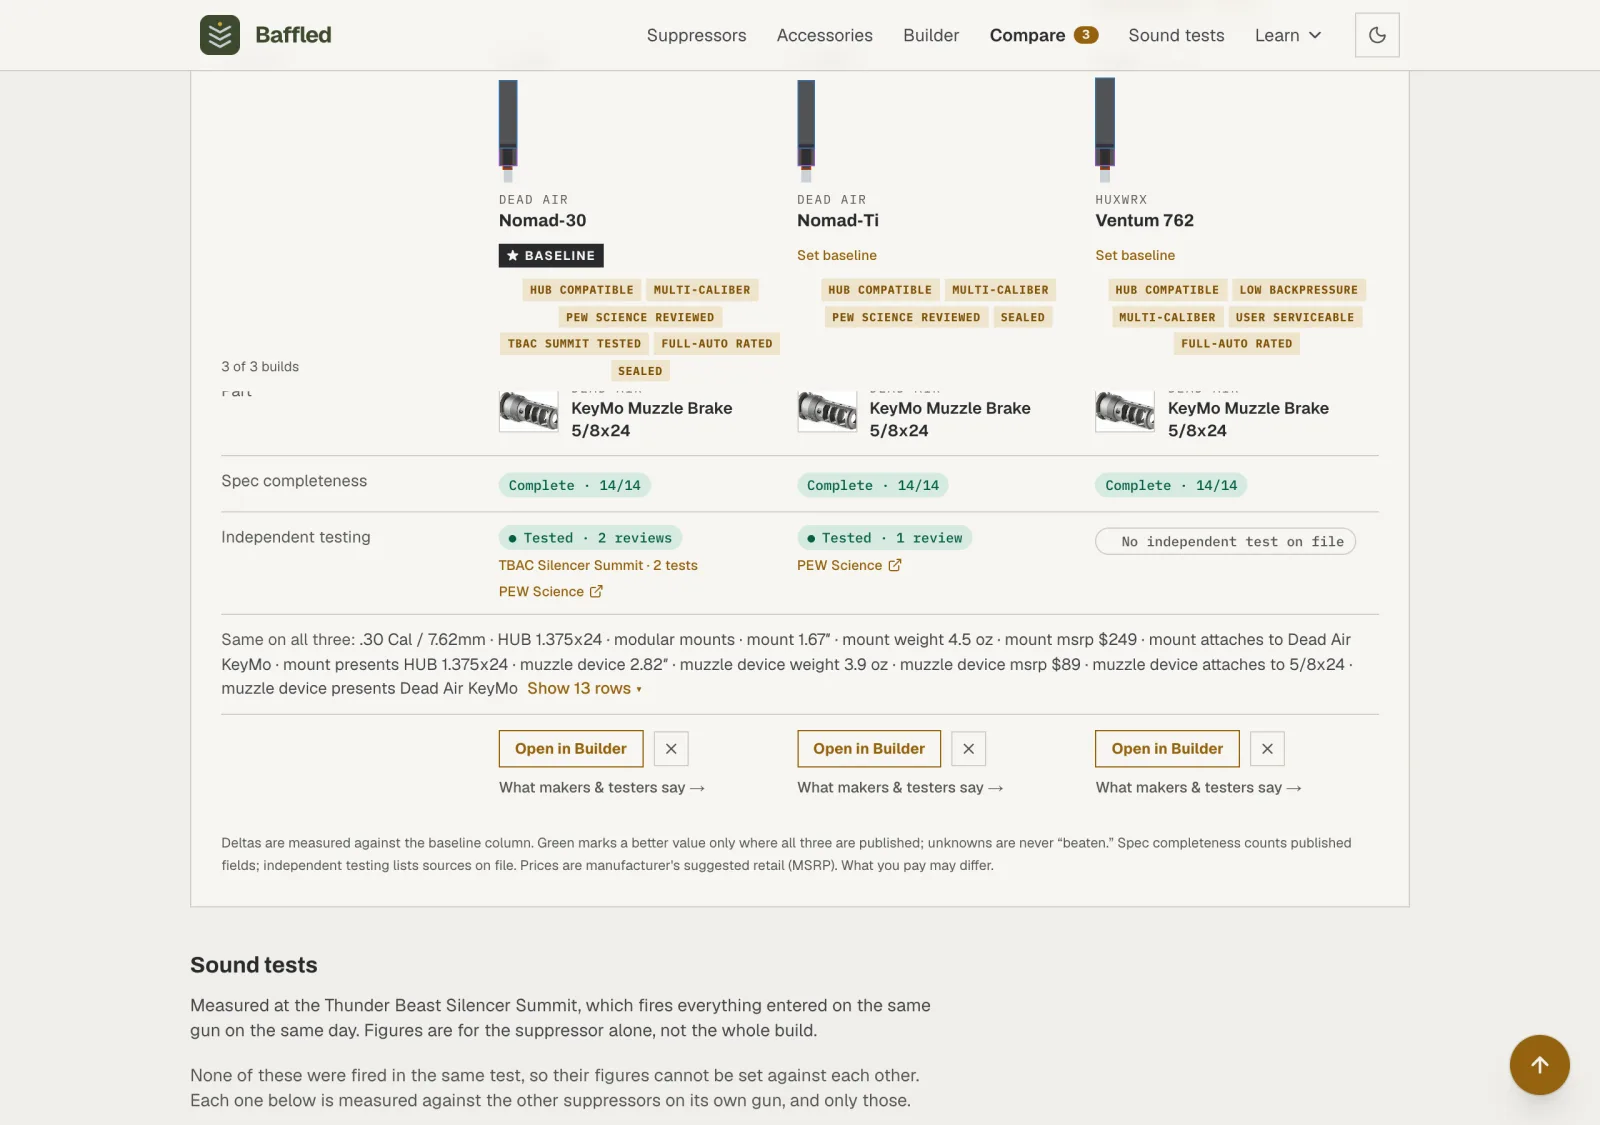Open Nomad-Ti build in Builder
The height and width of the screenshot is (1125, 1600).
click(869, 748)
